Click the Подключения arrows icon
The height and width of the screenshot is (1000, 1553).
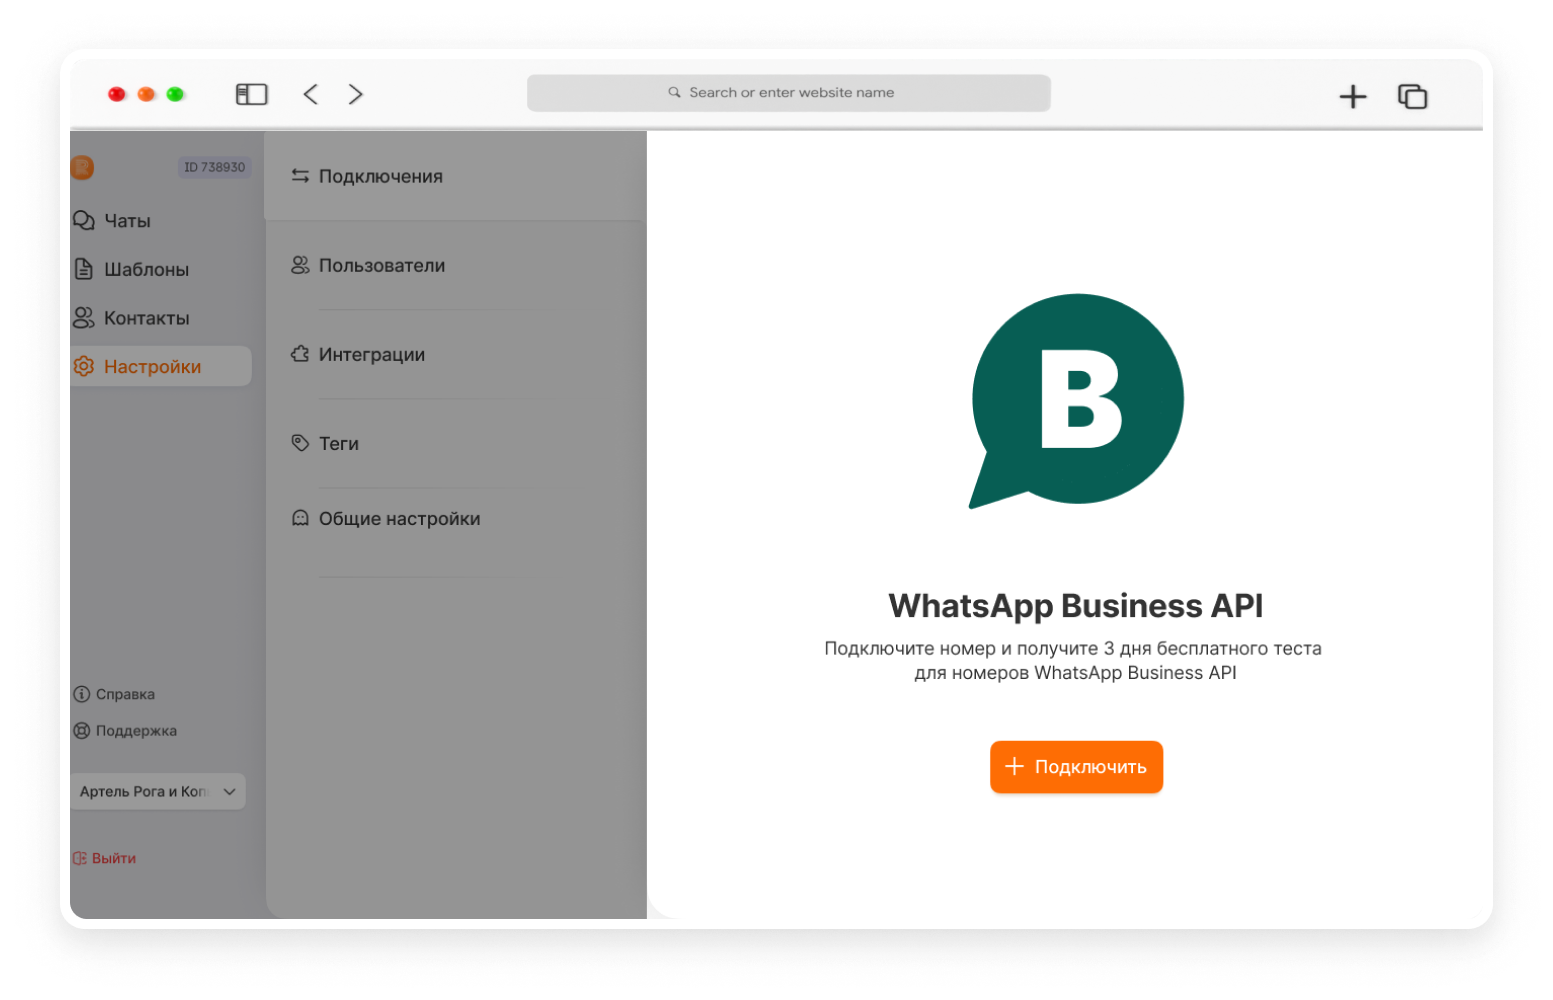point(300,176)
